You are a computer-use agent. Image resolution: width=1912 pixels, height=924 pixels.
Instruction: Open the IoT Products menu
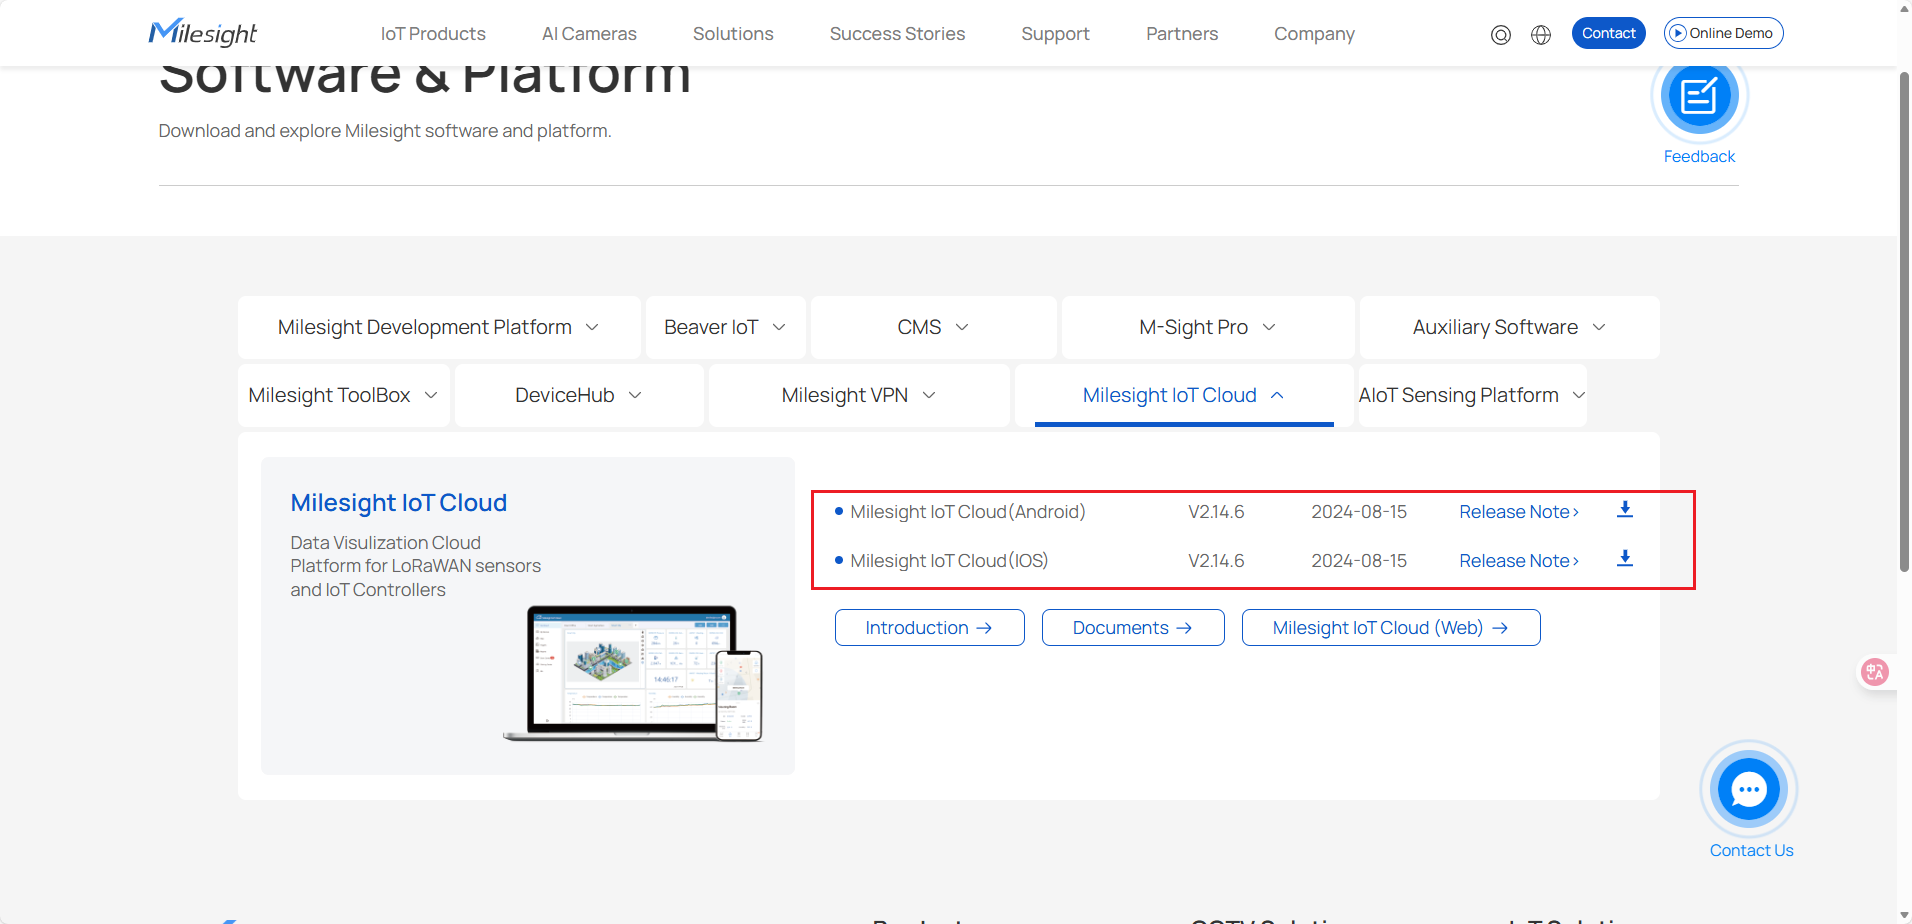tap(433, 34)
